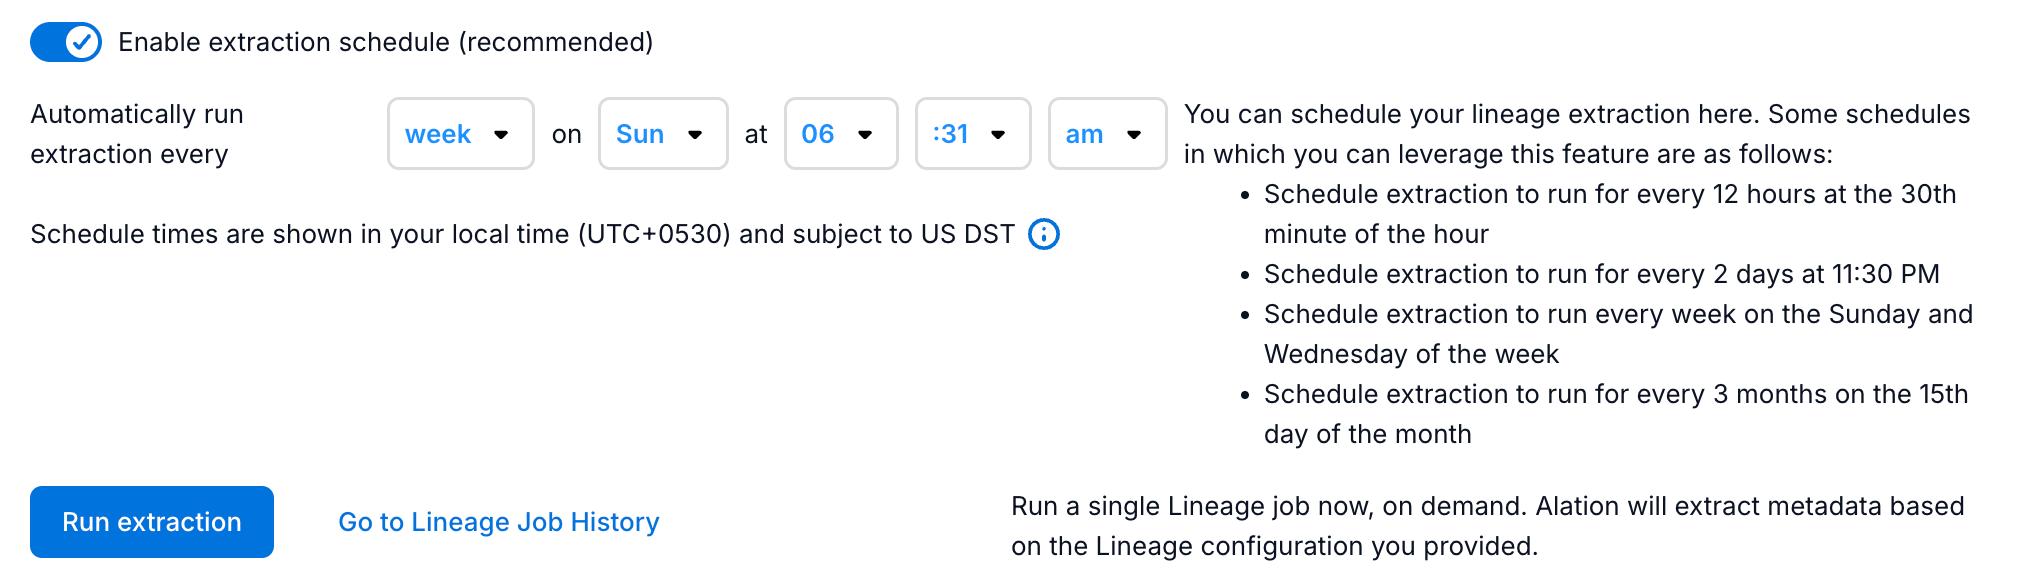Click the "Enable extraction schedule (recommended)" label
The image size is (2022, 584).
point(385,42)
